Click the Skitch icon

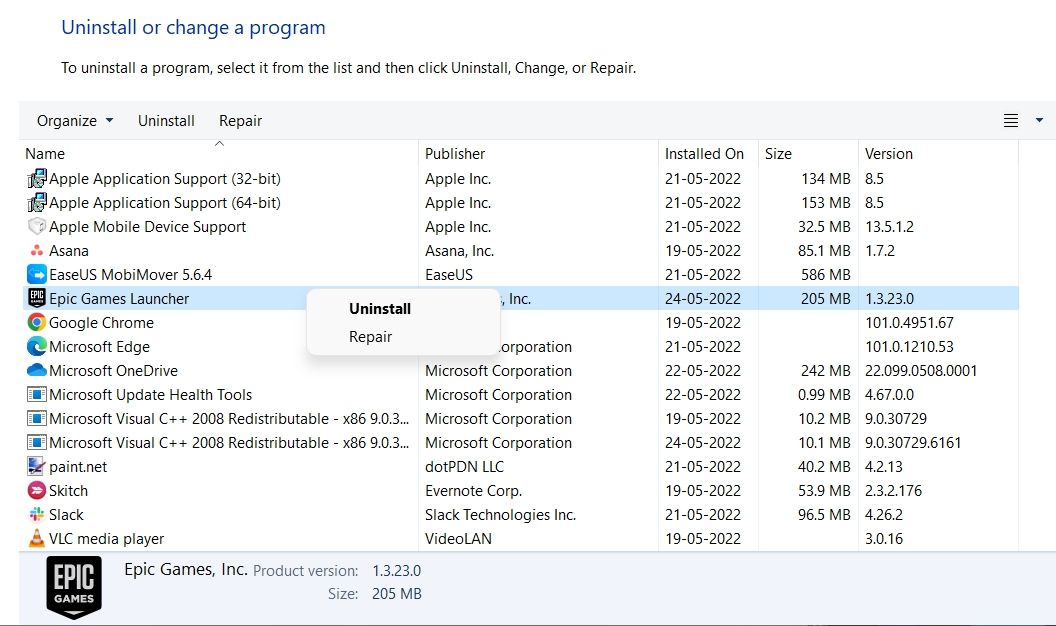click(x=36, y=491)
